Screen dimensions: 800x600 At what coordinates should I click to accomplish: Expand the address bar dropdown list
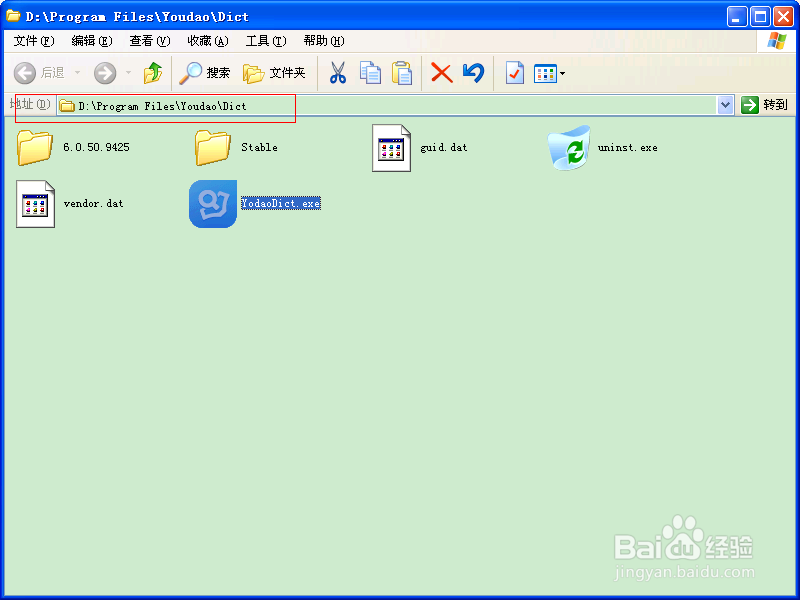pyautogui.click(x=726, y=106)
